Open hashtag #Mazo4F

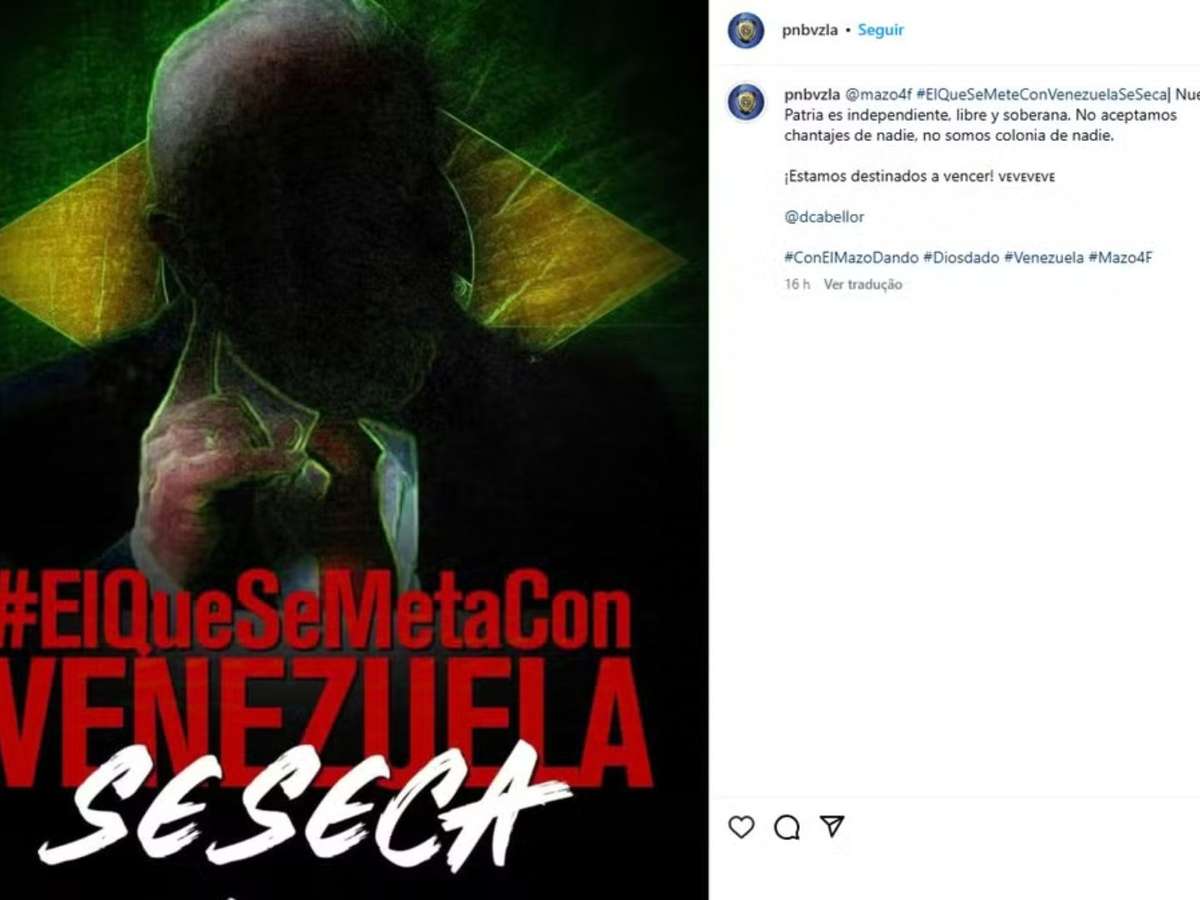[x=1121, y=257]
